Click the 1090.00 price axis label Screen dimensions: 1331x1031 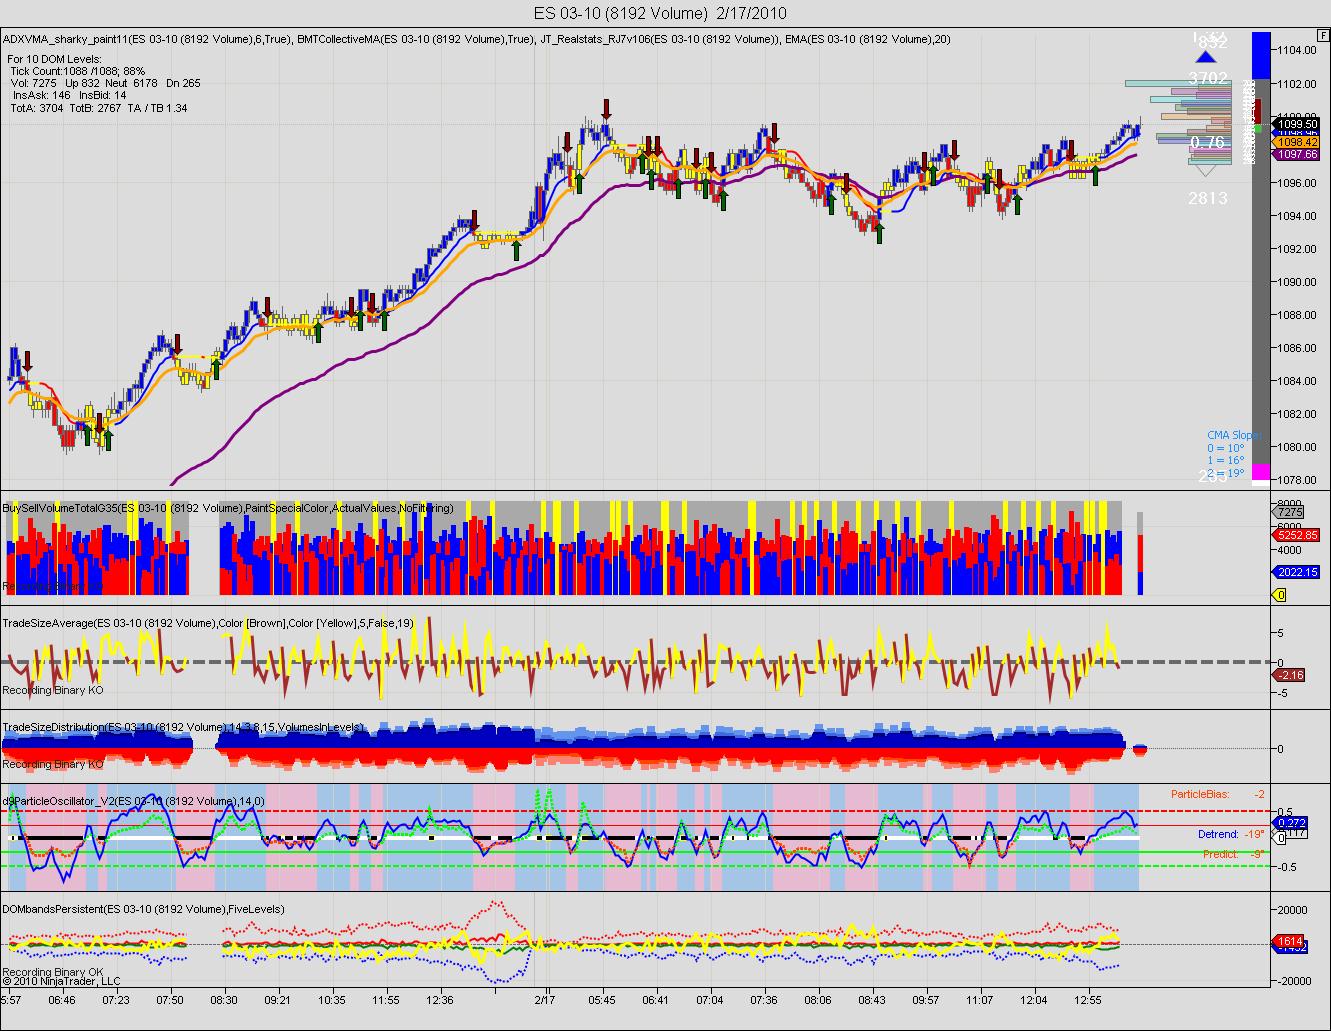click(1296, 282)
